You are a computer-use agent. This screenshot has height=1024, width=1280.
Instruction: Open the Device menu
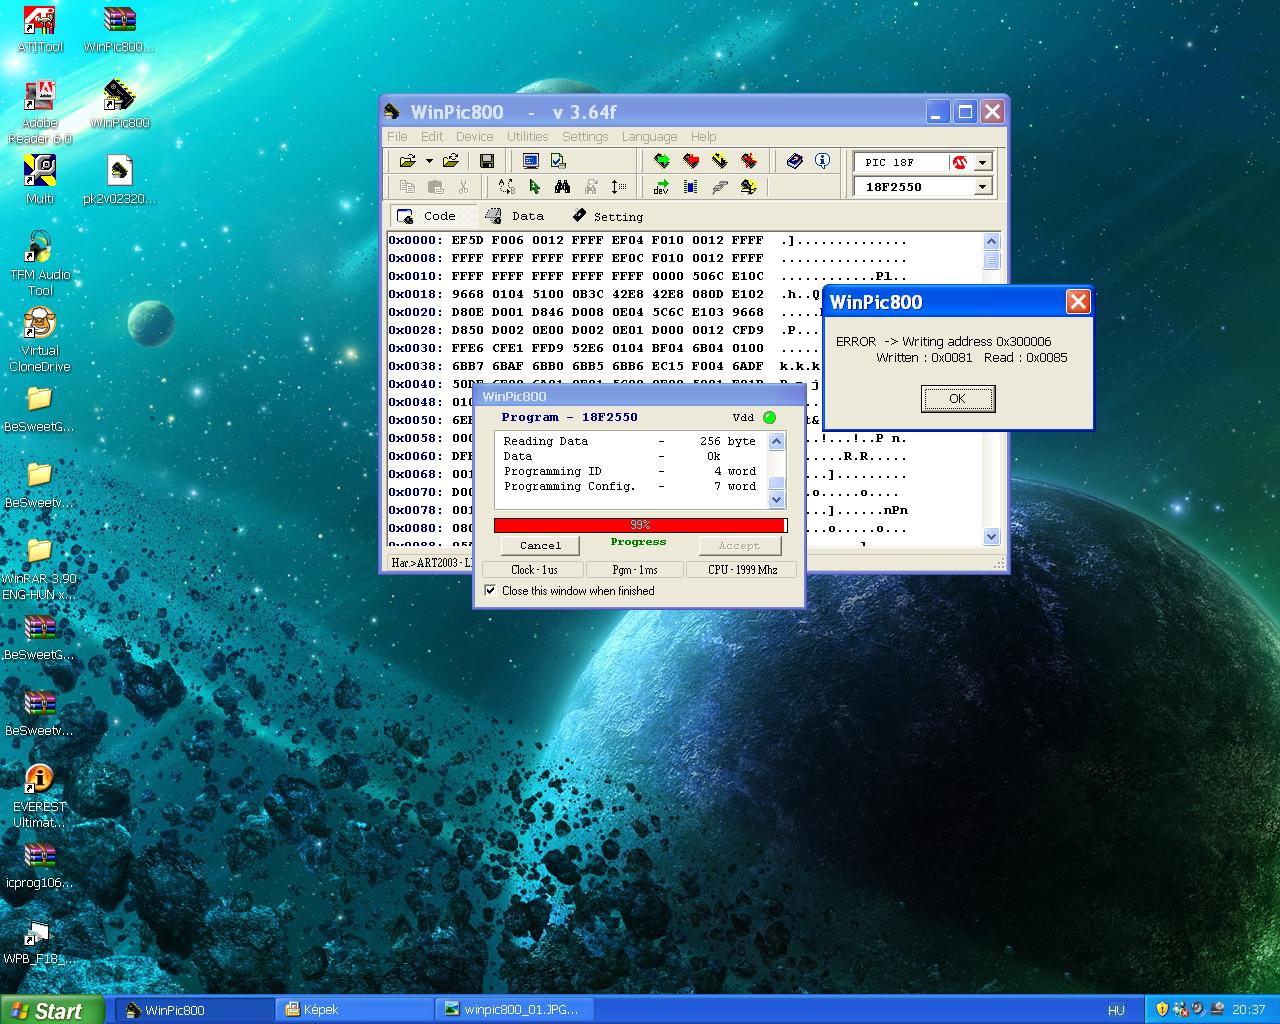point(474,137)
